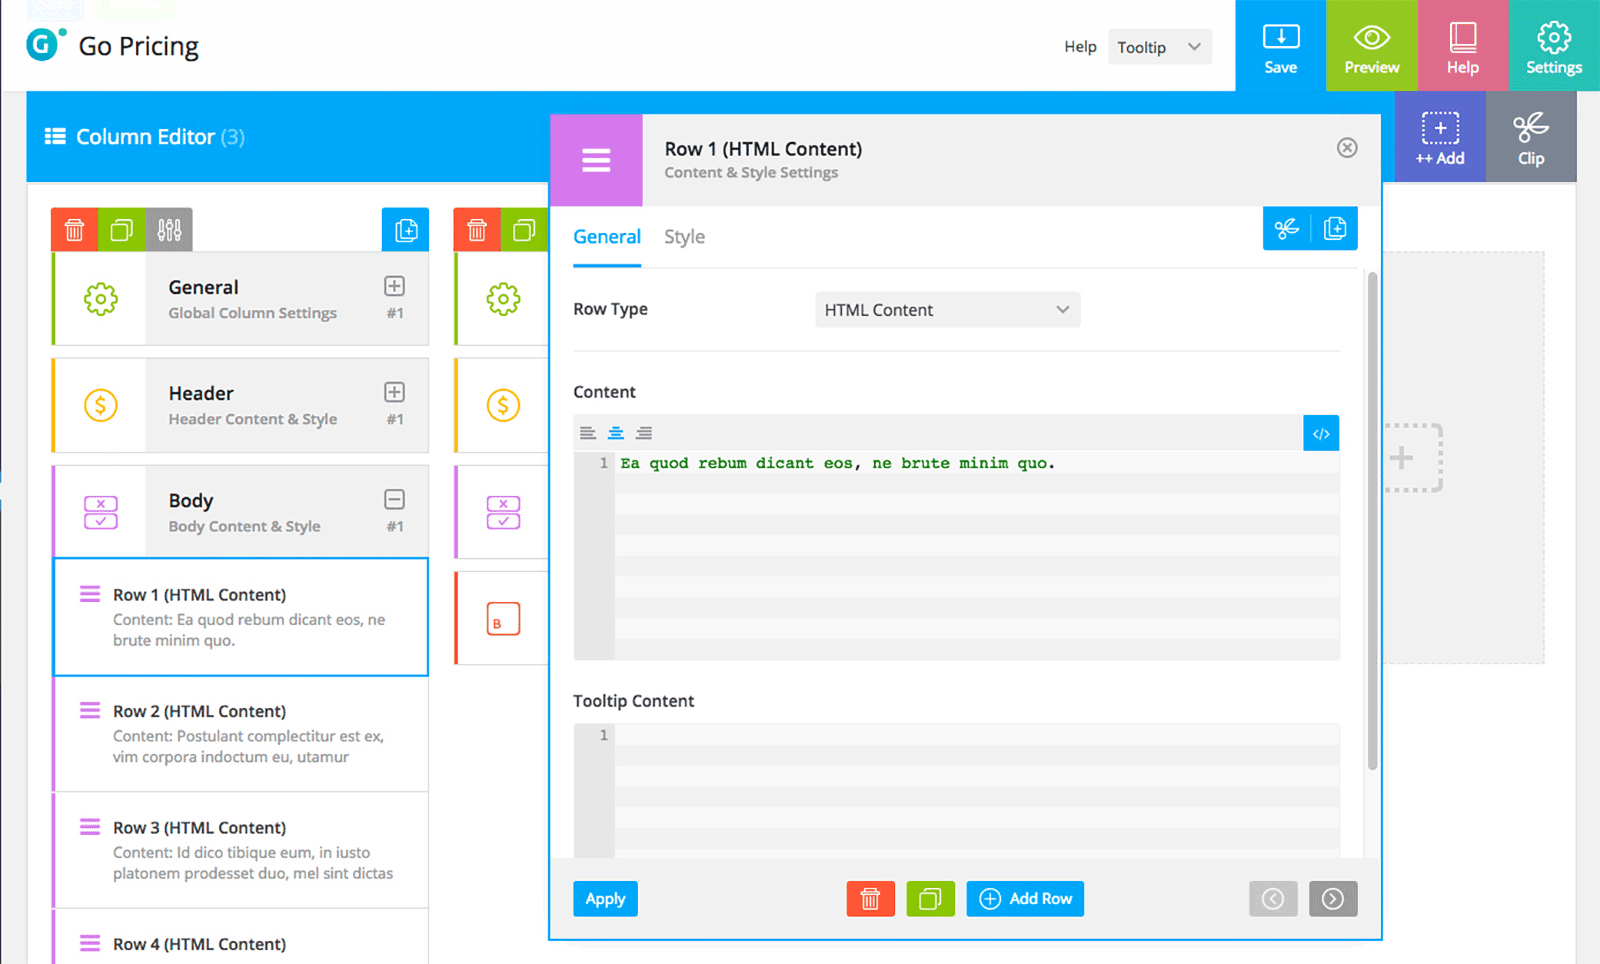Select Row 2 (HTML Content) in the body list

[x=241, y=734]
